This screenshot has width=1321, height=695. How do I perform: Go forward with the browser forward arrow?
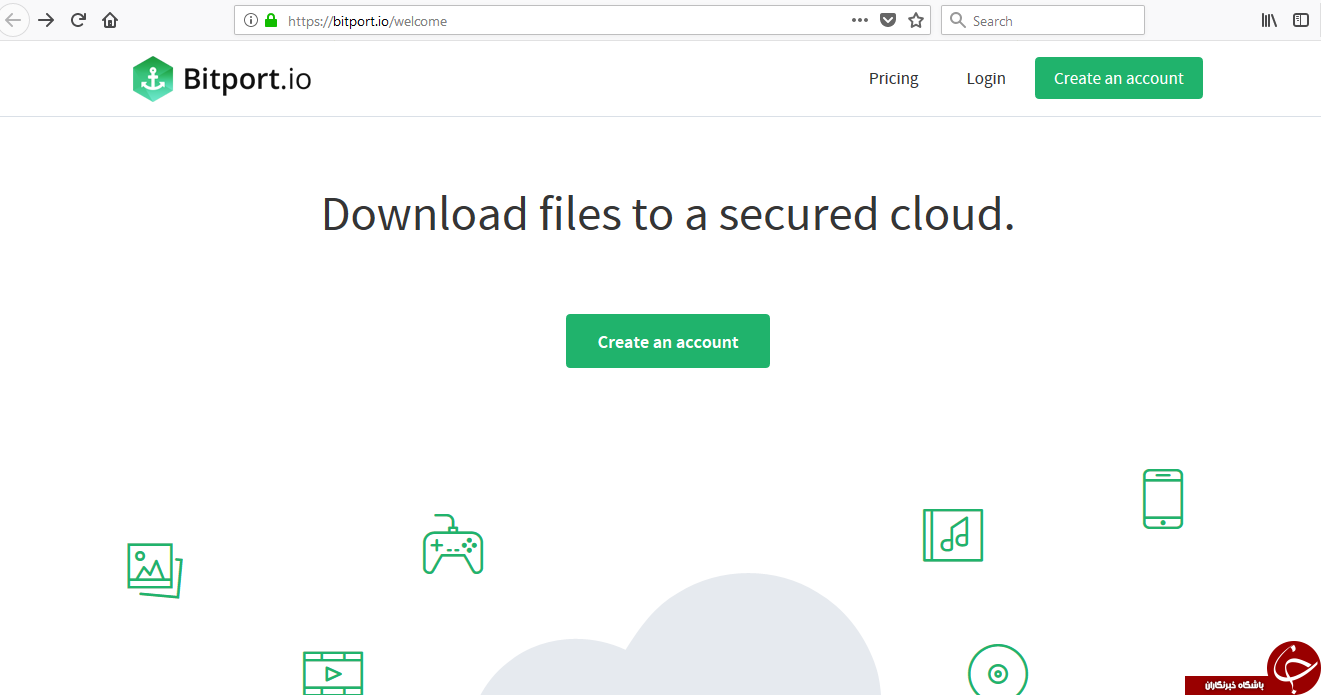pyautogui.click(x=46, y=20)
